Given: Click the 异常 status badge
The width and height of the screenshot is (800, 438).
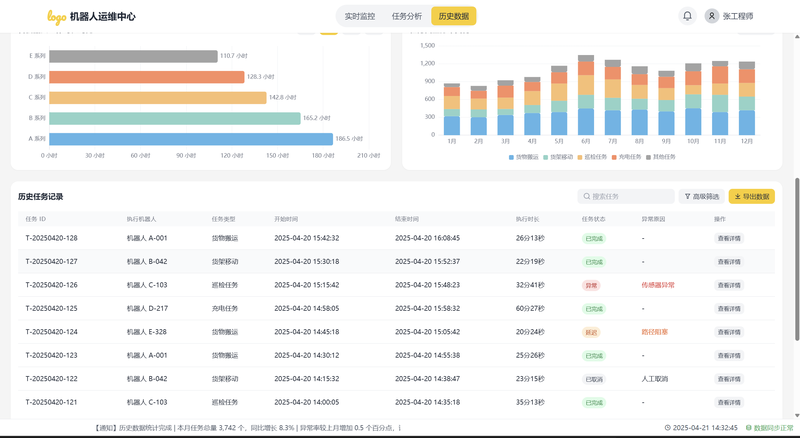Looking at the screenshot, I should pyautogui.click(x=591, y=285).
